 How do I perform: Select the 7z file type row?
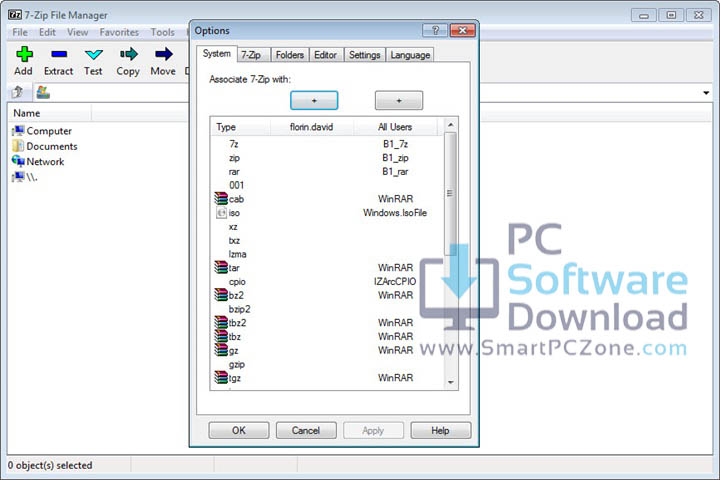[x=327, y=144]
